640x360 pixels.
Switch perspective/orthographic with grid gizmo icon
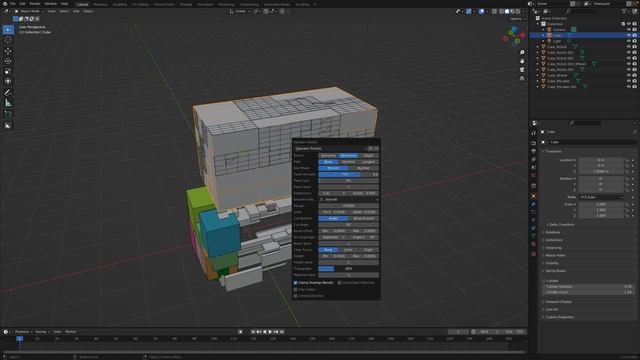pyautogui.click(x=522, y=78)
